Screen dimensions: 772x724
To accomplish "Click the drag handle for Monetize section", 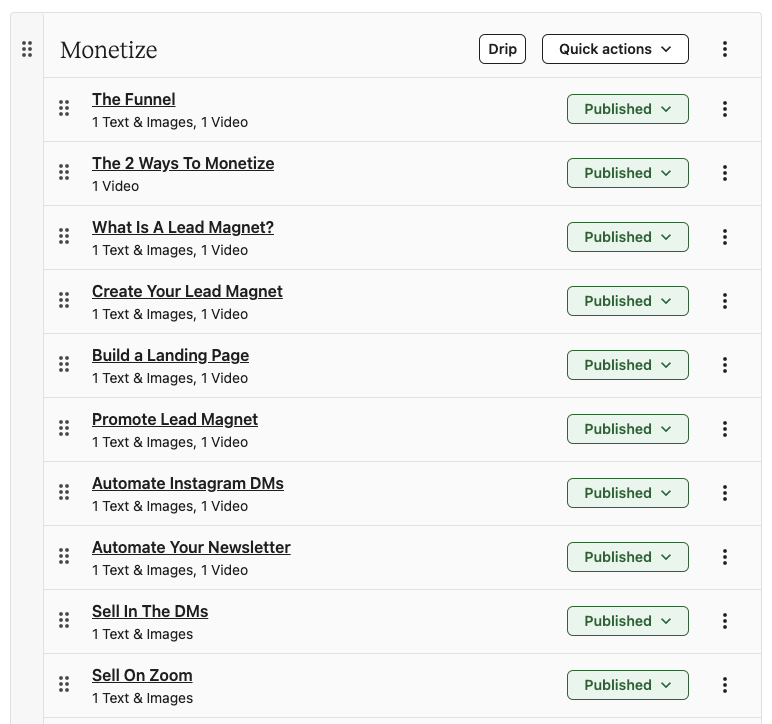I will tap(27, 49).
